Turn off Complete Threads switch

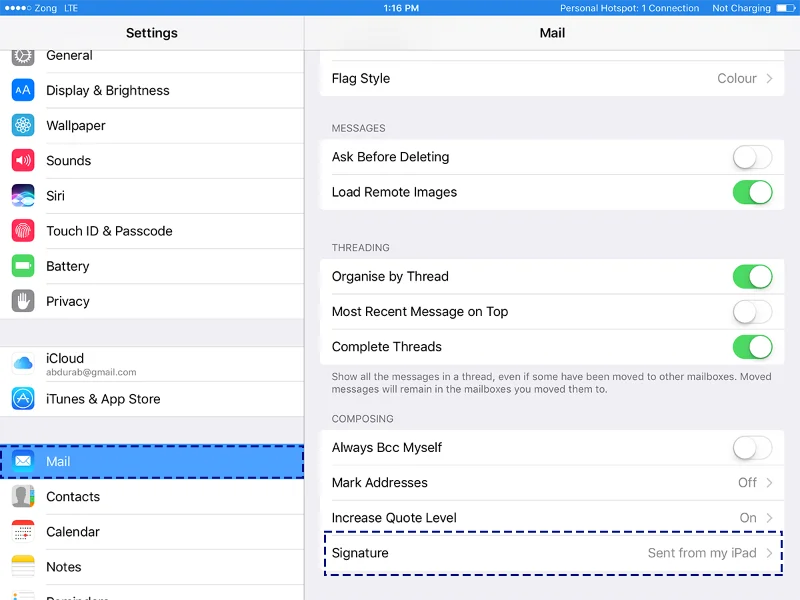tap(752, 347)
